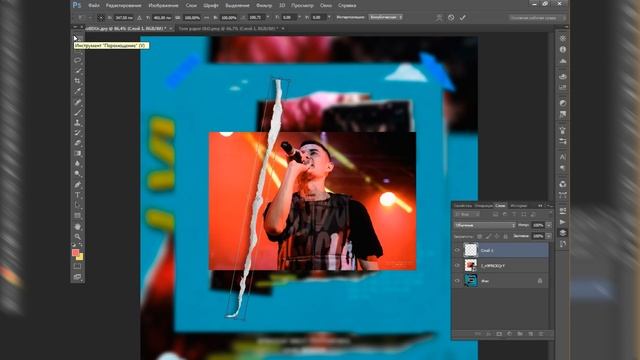Select the Dodge tool
The height and width of the screenshot is (360, 640).
click(x=77, y=174)
